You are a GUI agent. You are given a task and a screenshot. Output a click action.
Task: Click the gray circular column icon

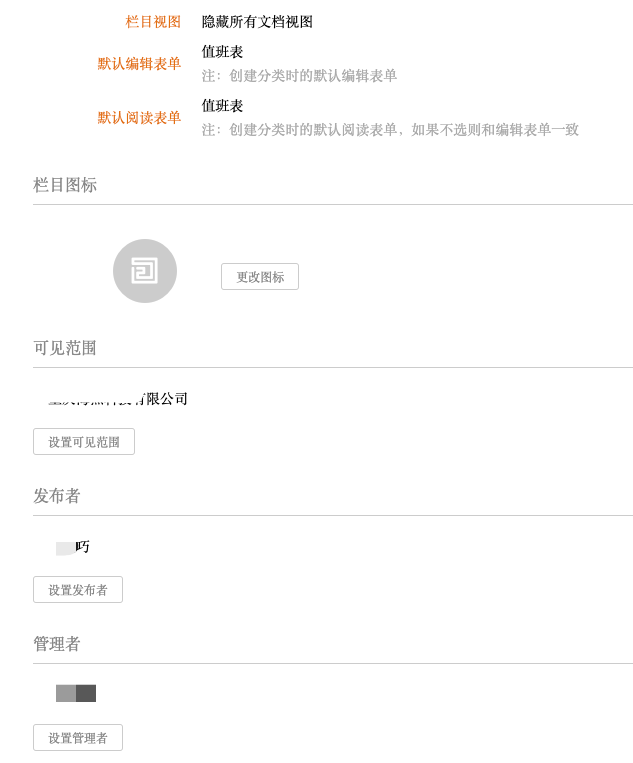point(145,271)
